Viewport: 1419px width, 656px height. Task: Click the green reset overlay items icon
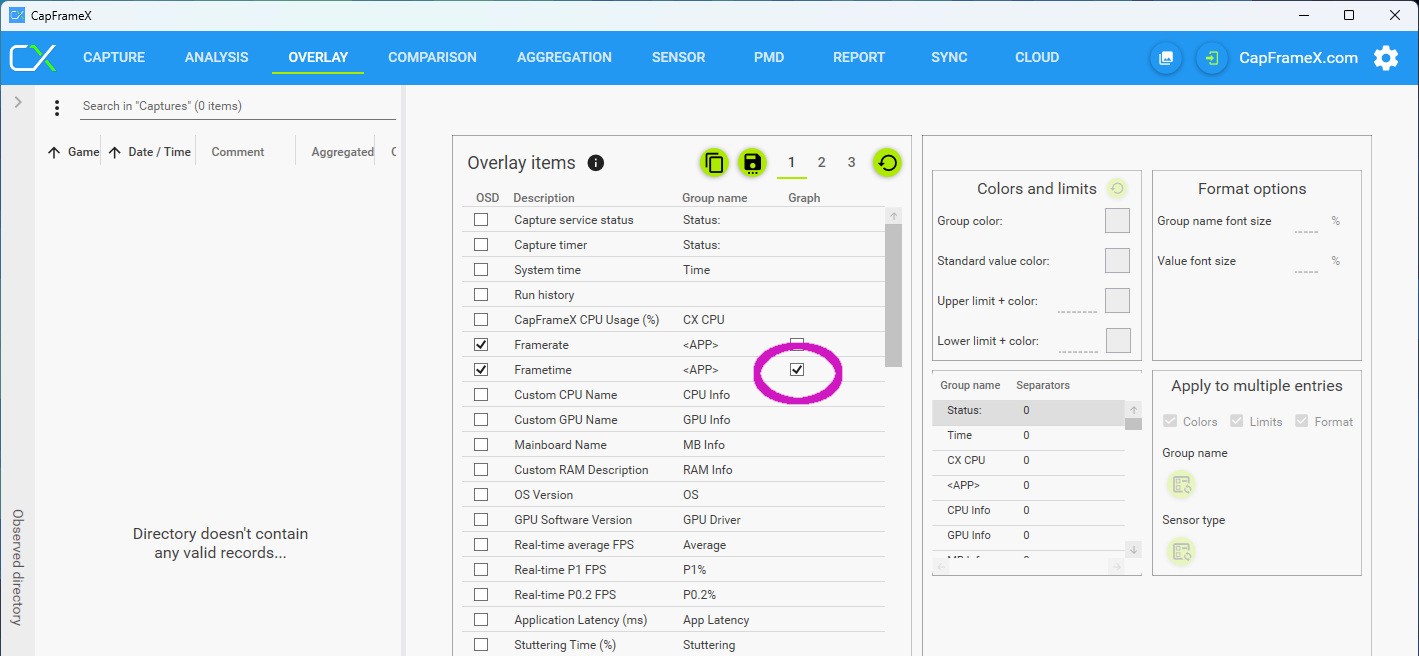pos(886,163)
